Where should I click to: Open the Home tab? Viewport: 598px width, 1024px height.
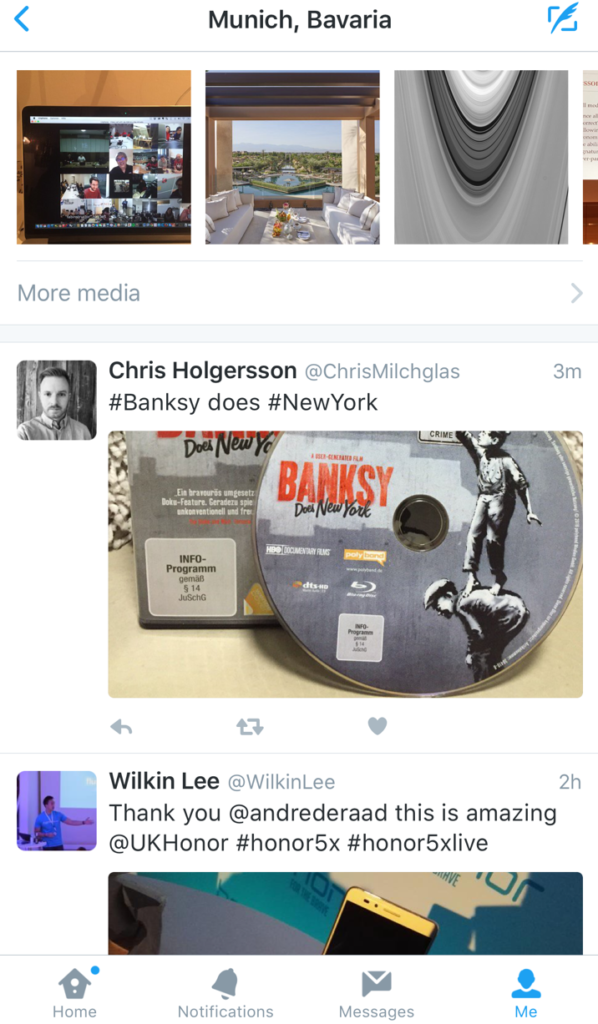point(75,992)
